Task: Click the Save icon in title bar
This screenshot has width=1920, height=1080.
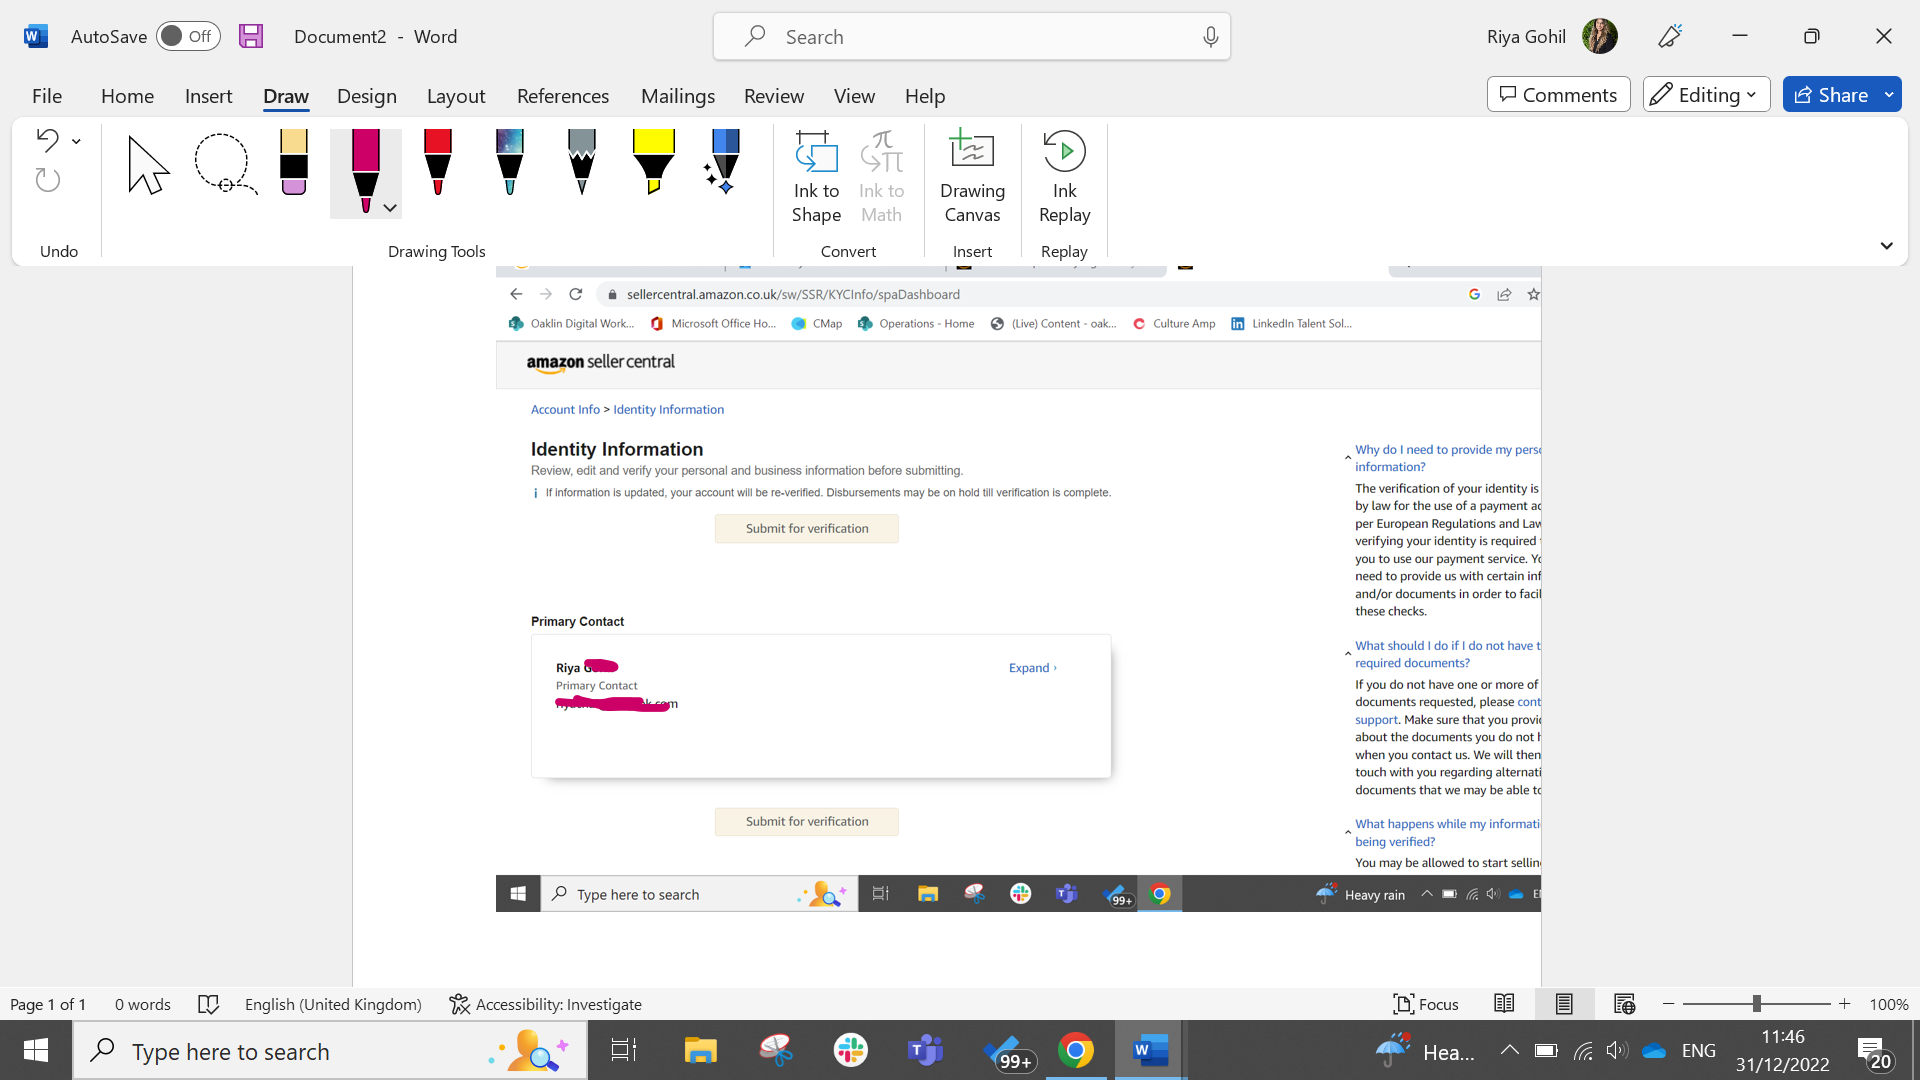Action: pyautogui.click(x=251, y=36)
